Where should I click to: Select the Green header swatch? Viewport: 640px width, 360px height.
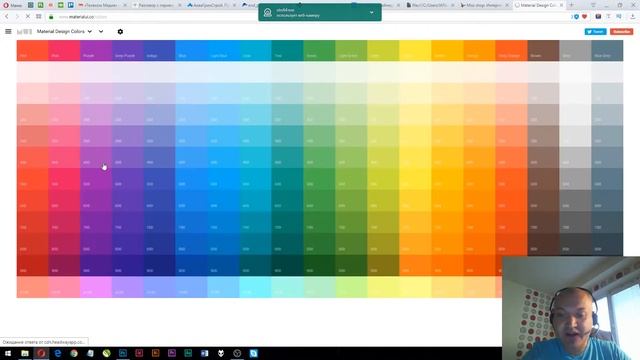tap(319, 51)
